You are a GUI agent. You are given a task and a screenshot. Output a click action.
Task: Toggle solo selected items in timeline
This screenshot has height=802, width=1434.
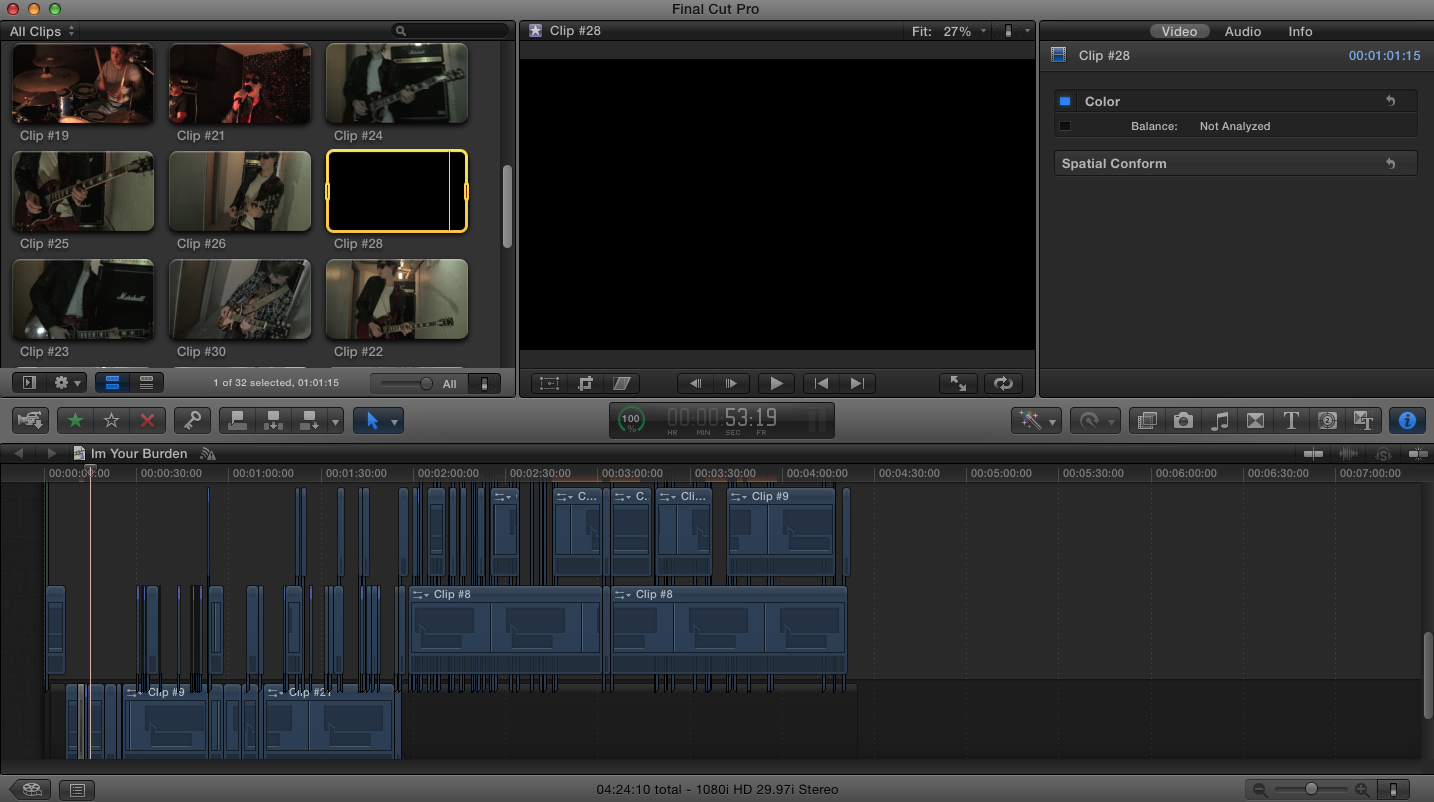pyautogui.click(x=1383, y=454)
